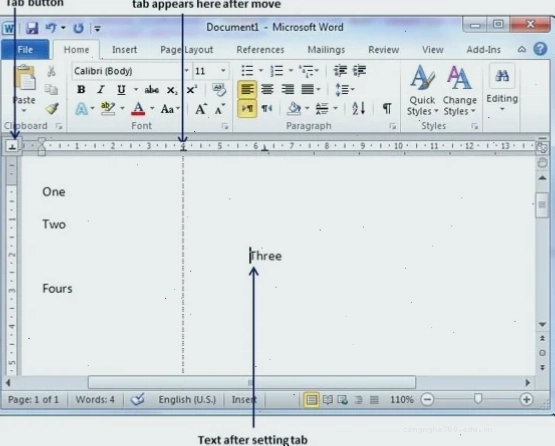Click the Multilevel List icon
555x446 pixels.
tap(306, 71)
